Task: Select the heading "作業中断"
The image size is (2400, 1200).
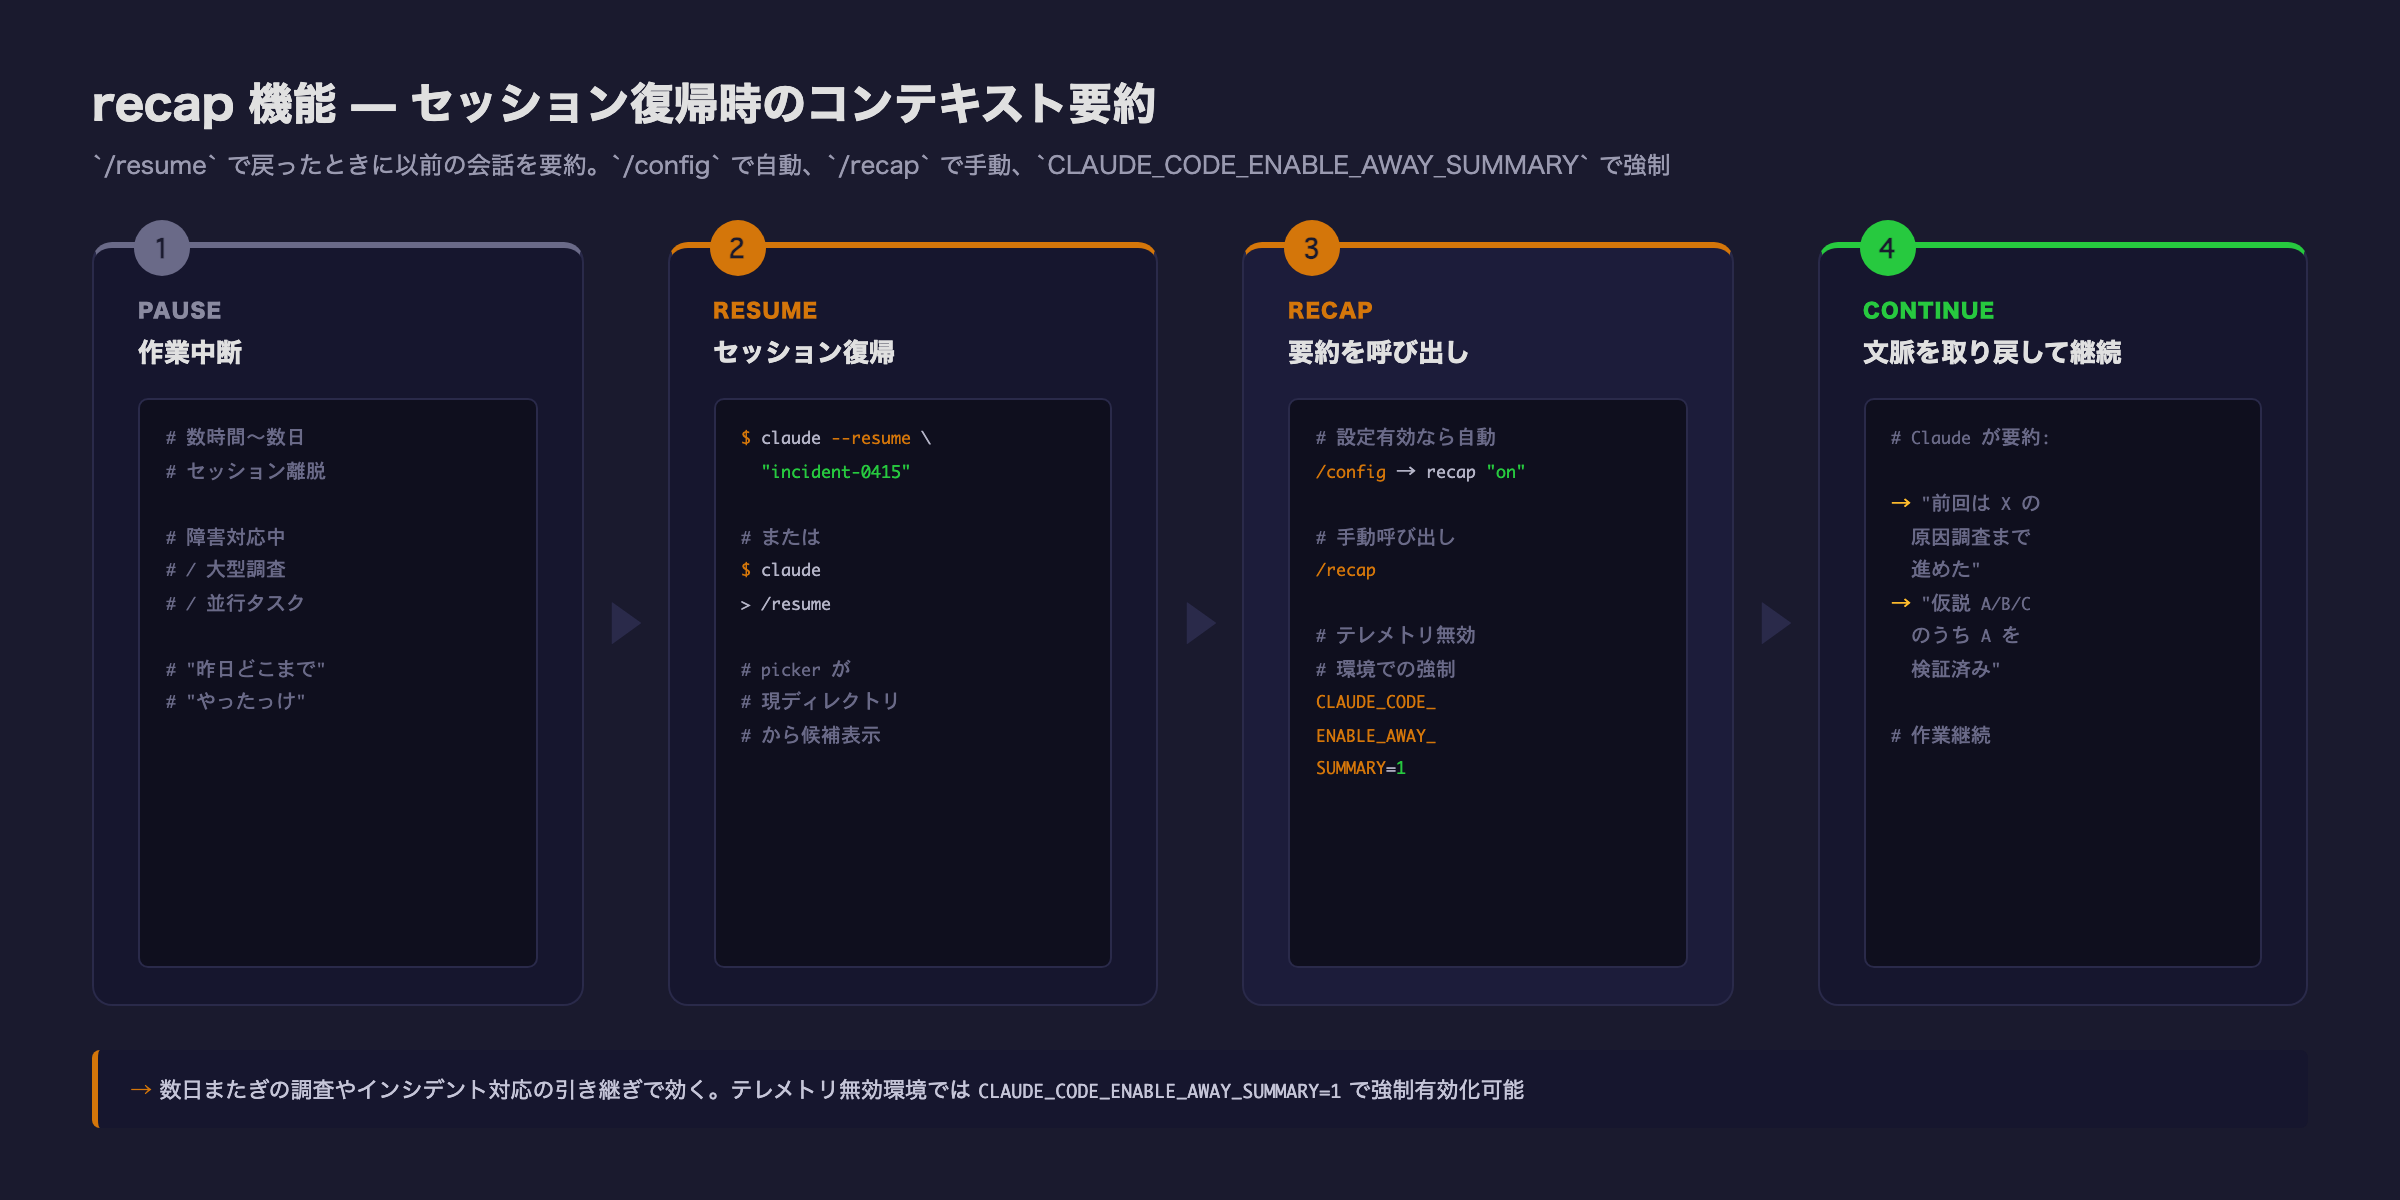Action: coord(190,352)
